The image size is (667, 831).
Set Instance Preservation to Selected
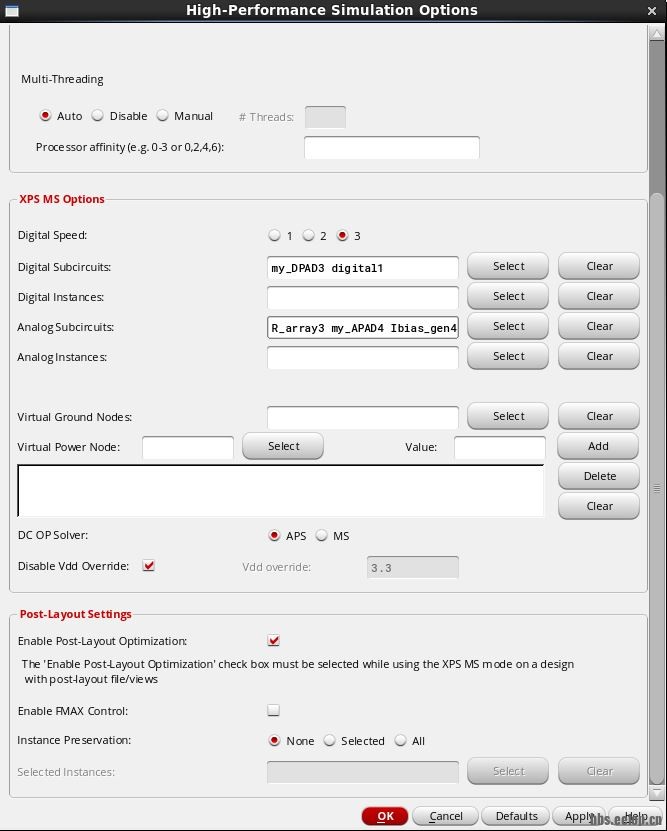pos(330,740)
